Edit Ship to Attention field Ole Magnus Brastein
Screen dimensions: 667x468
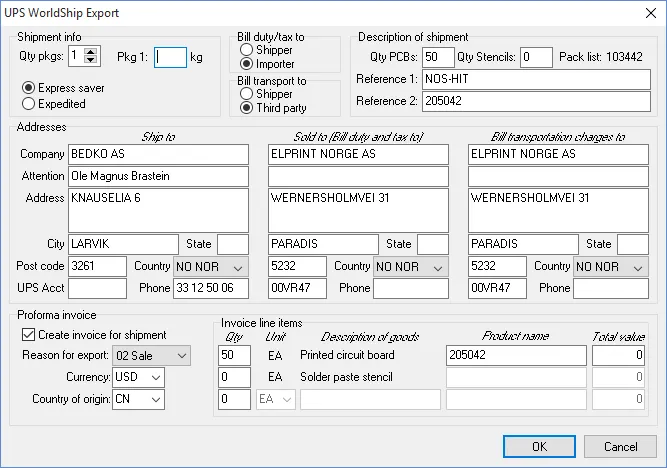(x=158, y=177)
